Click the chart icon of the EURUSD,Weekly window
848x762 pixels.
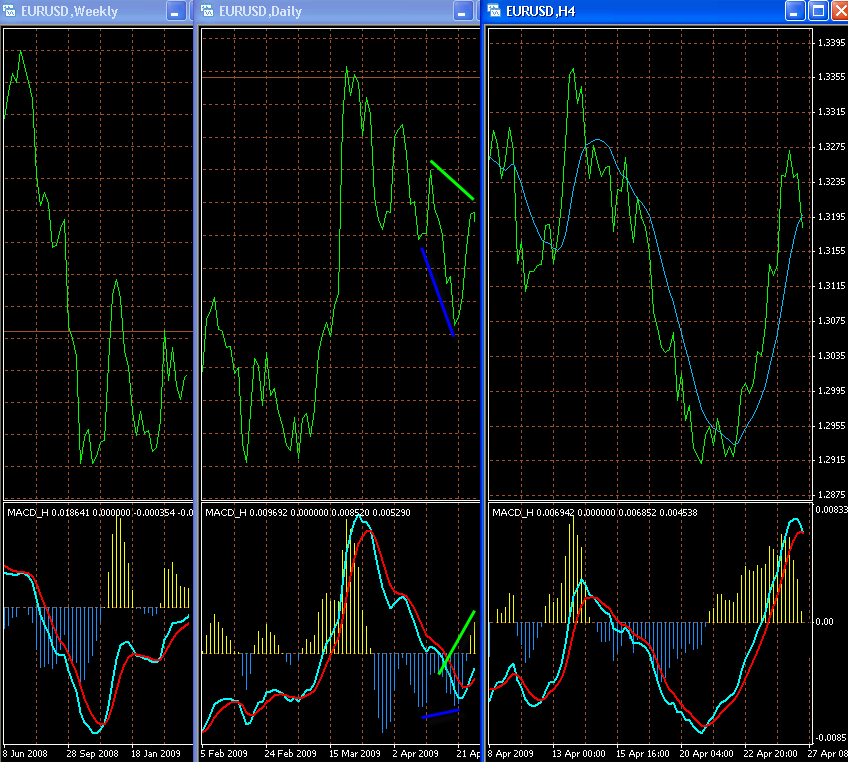(9, 11)
